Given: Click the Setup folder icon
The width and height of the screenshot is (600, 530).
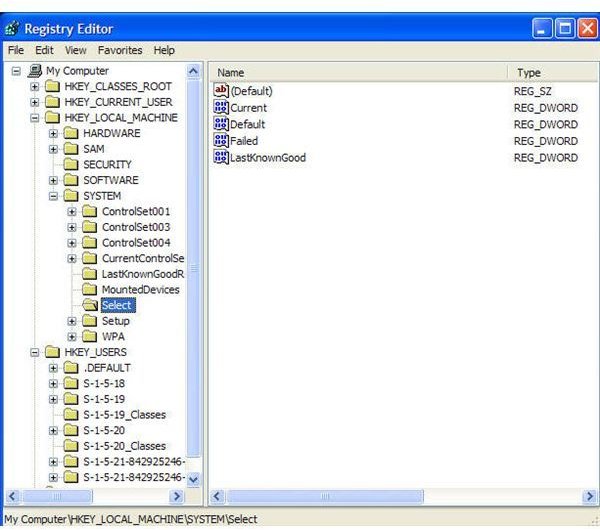Looking at the screenshot, I should click(x=90, y=321).
